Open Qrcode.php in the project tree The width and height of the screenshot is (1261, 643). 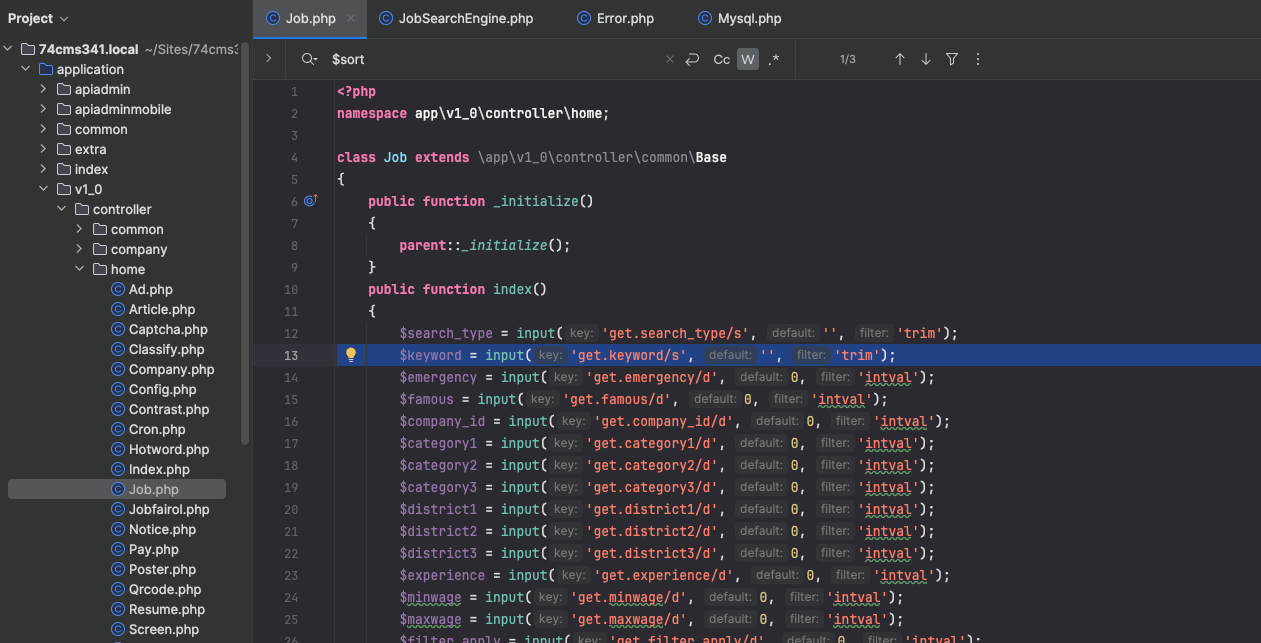[156, 589]
